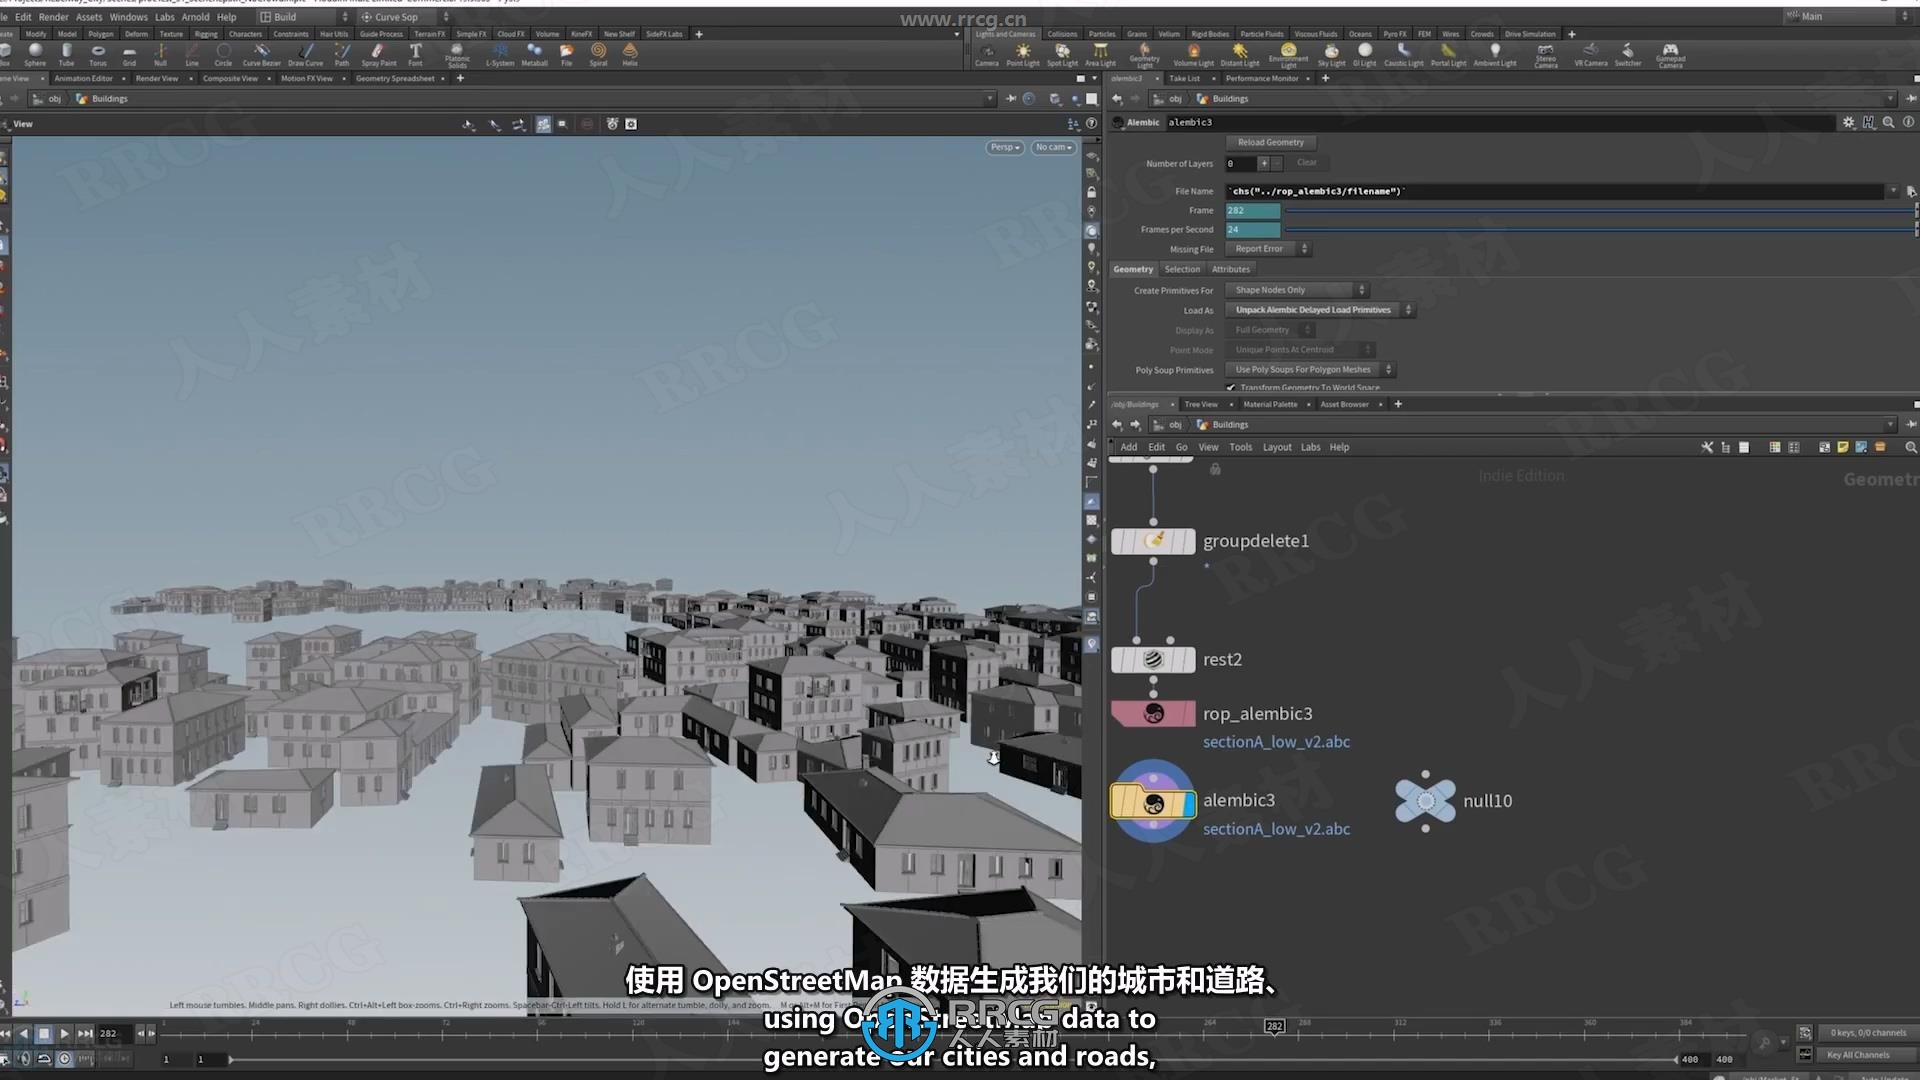Open the Persp viewport dropdown
Screen dimensions: 1920x1080
click(1005, 147)
